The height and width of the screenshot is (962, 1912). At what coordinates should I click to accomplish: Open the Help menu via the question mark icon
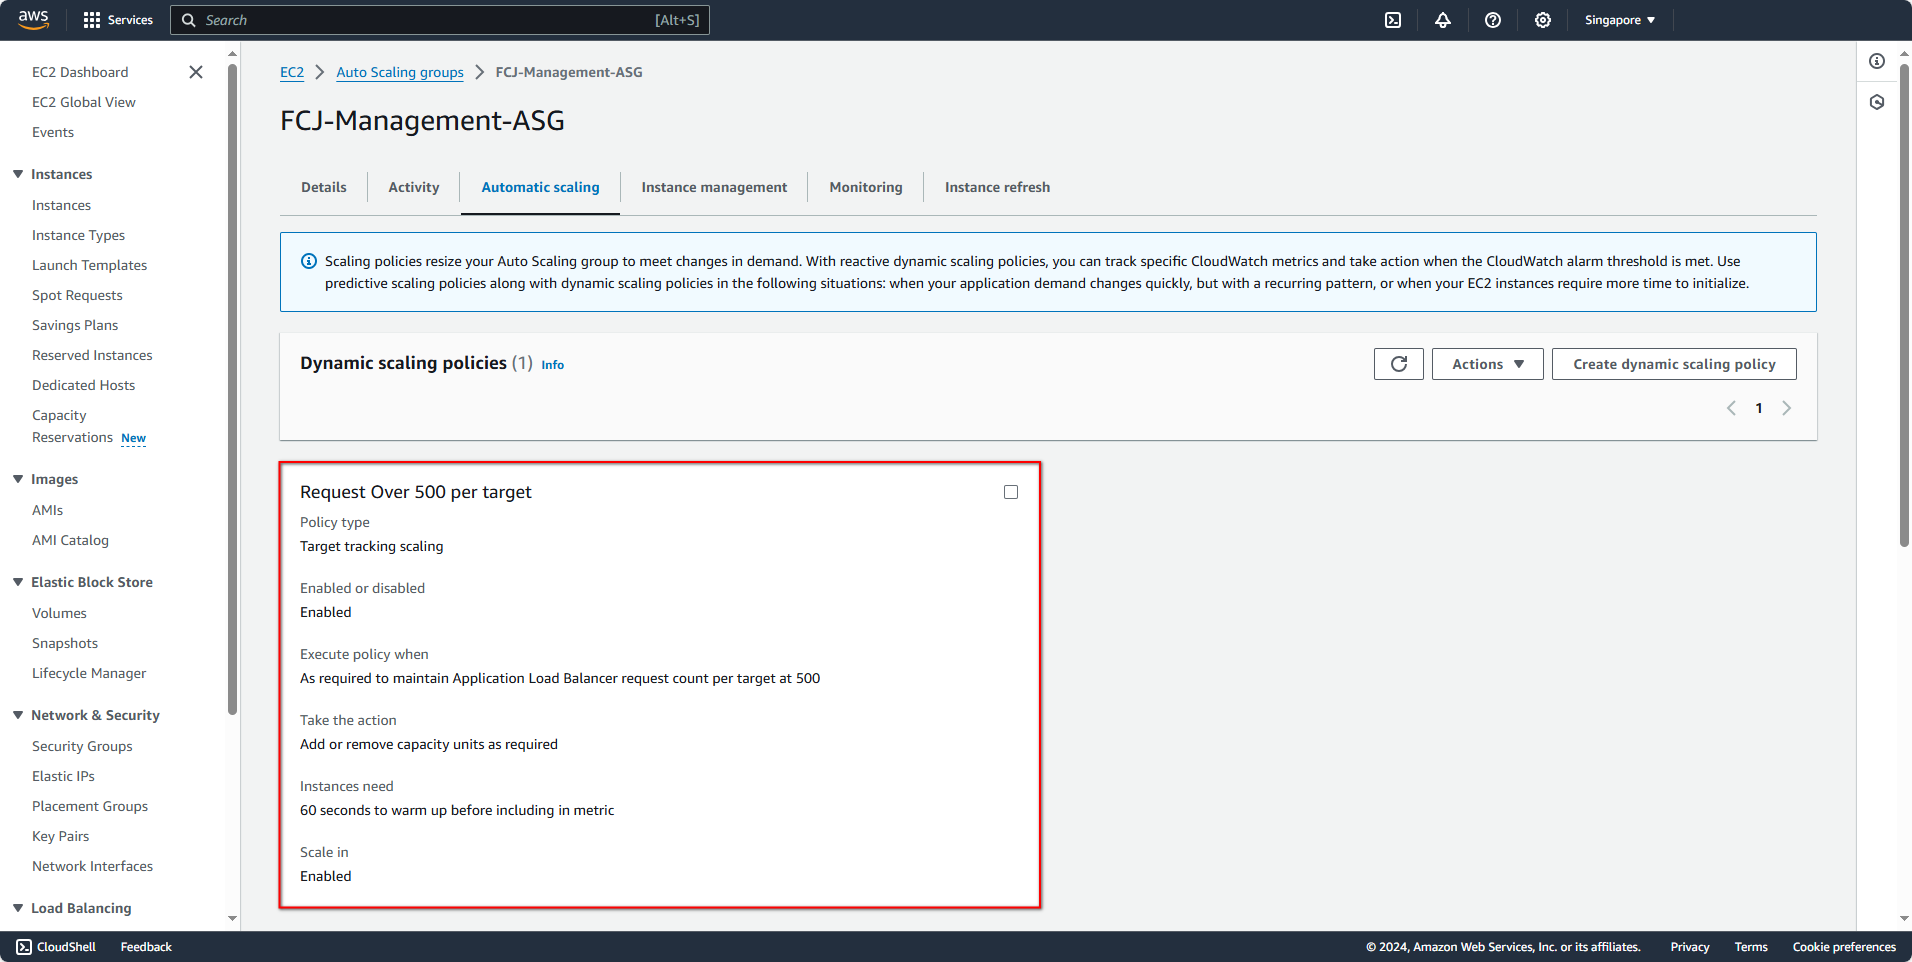[x=1492, y=20]
